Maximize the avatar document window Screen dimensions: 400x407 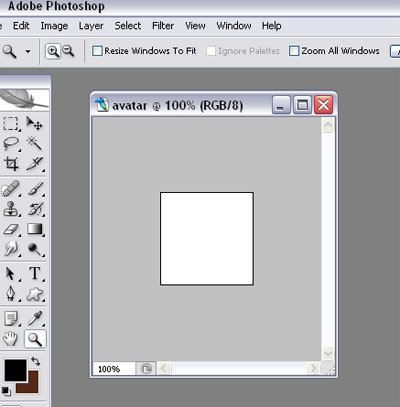pos(302,105)
